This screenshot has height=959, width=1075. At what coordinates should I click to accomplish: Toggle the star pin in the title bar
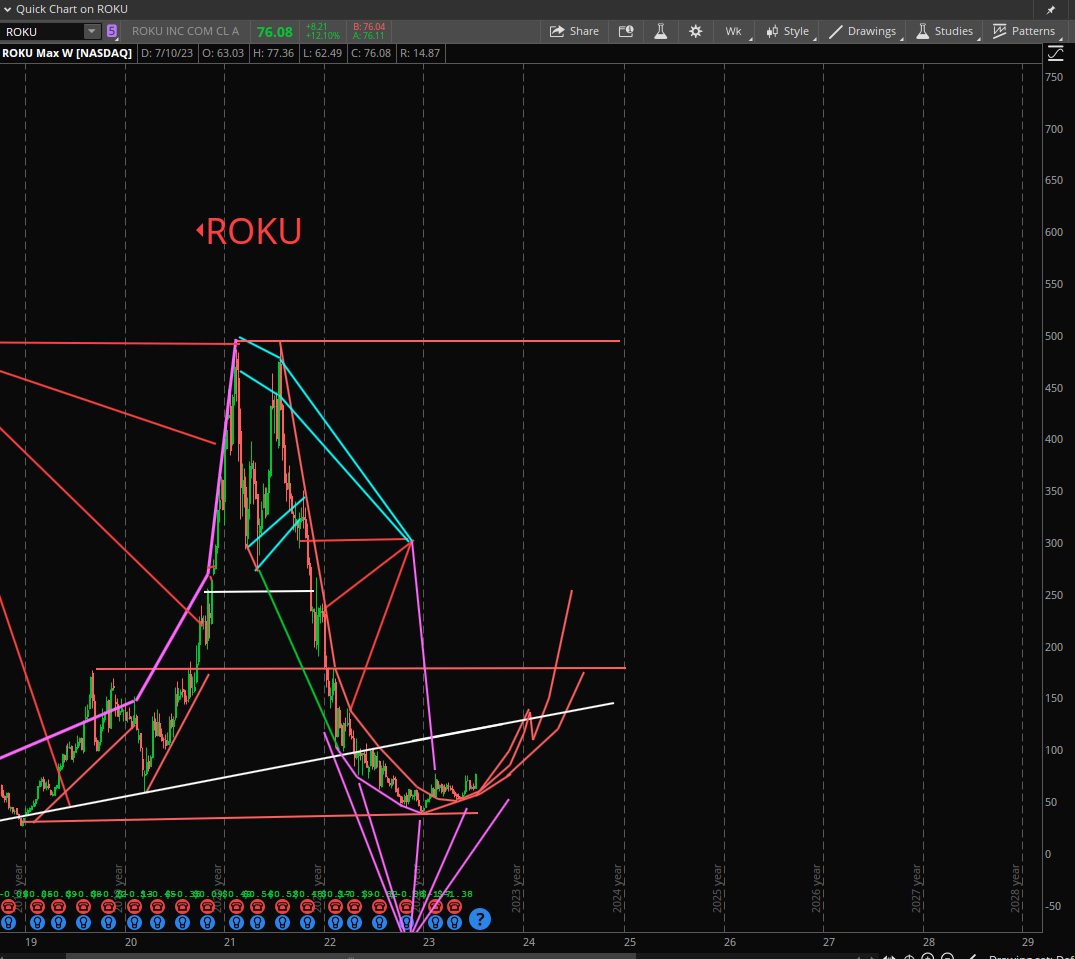coord(1052,9)
